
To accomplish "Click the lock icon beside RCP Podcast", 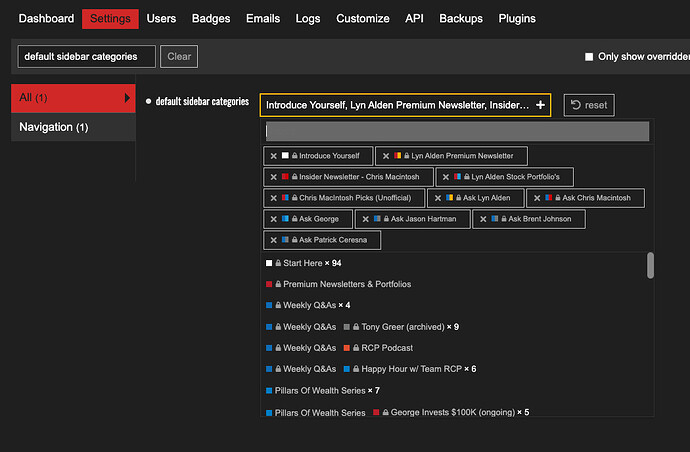I will pos(356,348).
